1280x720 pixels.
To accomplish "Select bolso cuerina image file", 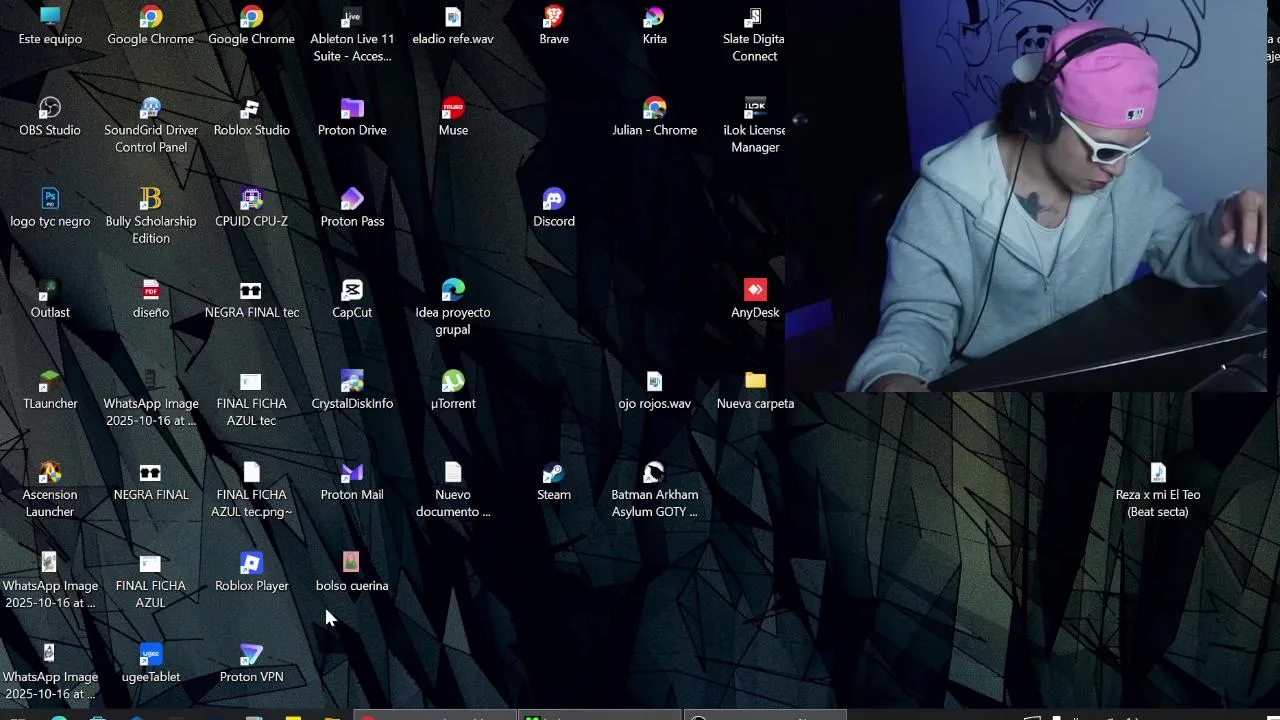I will (x=352, y=573).
